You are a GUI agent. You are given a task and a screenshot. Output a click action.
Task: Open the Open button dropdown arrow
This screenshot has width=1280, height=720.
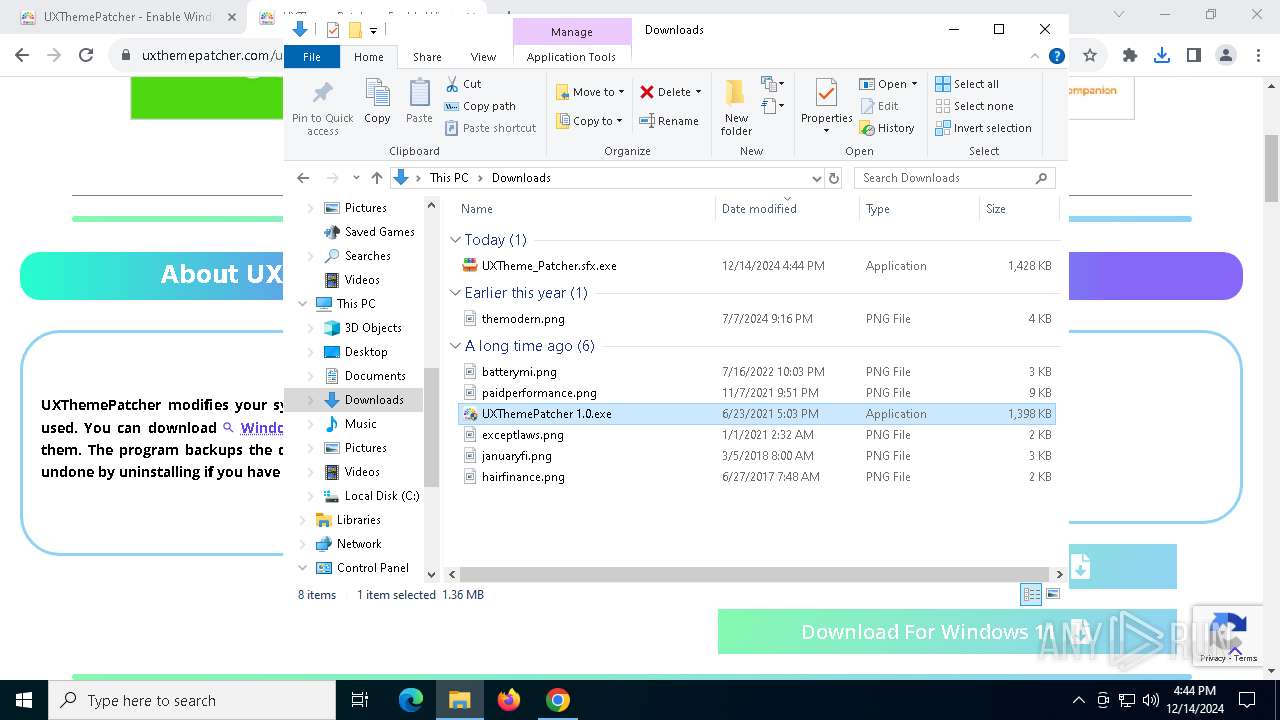pos(914,84)
